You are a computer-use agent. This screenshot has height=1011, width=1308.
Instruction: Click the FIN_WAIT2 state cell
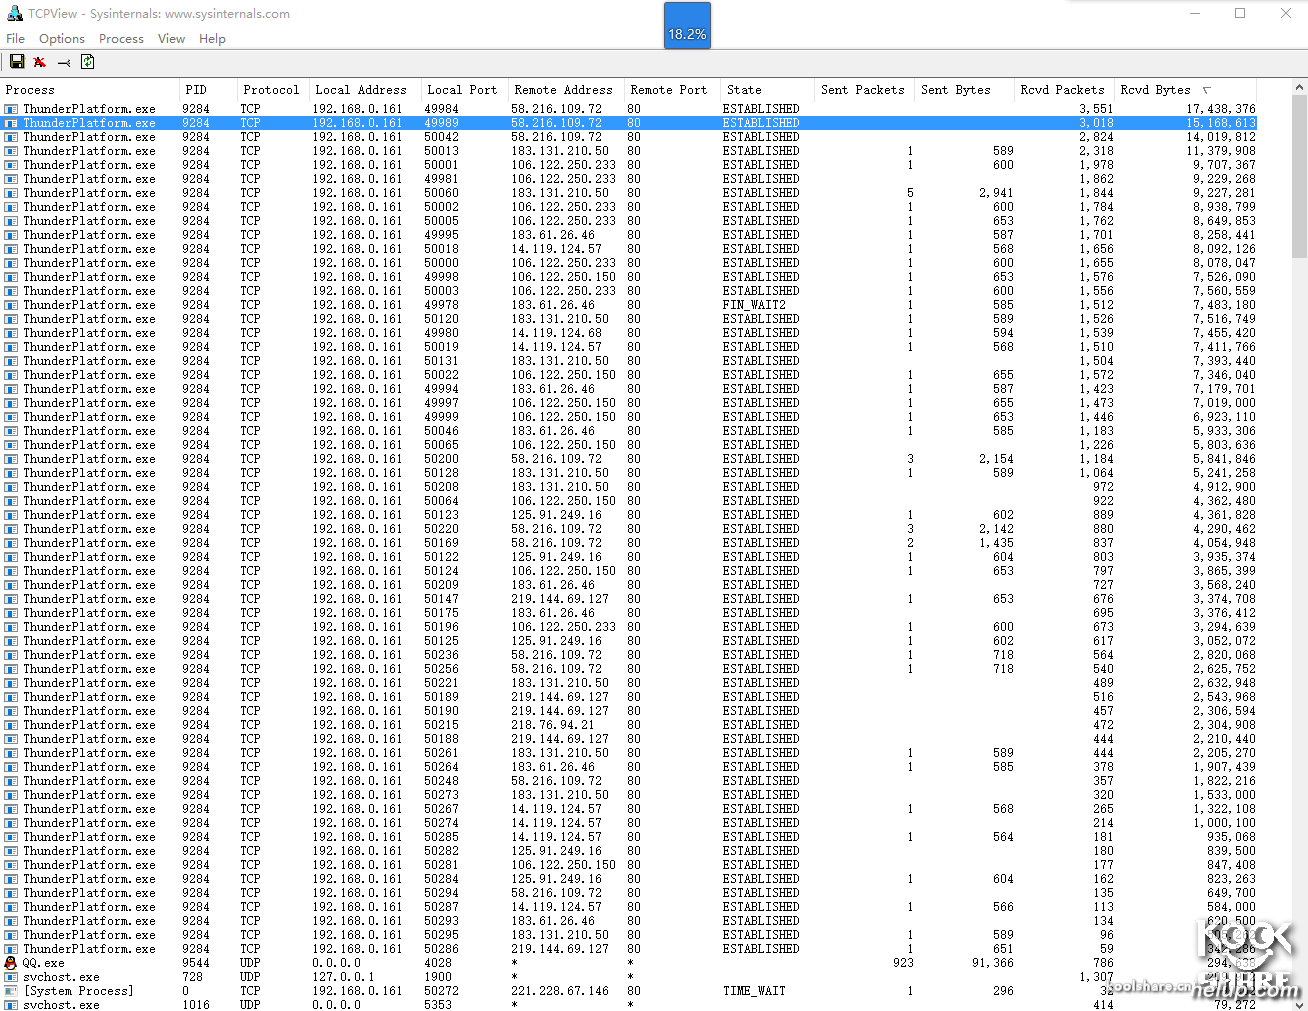tap(754, 305)
